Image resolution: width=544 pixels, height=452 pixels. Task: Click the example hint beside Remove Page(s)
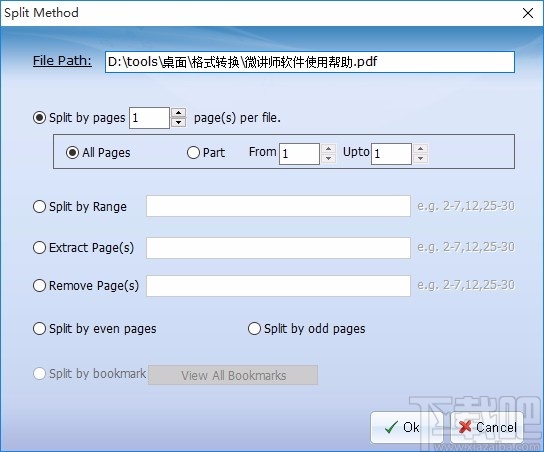click(466, 285)
